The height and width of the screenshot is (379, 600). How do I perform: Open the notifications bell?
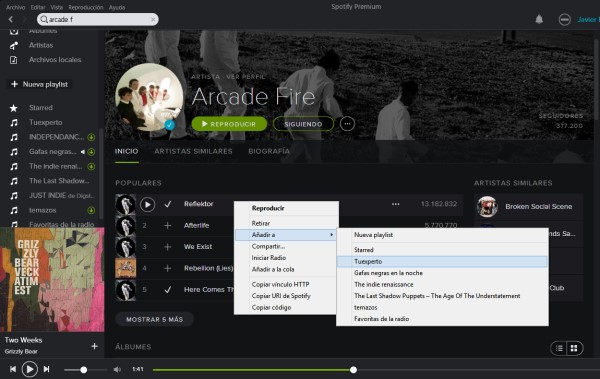[x=539, y=19]
